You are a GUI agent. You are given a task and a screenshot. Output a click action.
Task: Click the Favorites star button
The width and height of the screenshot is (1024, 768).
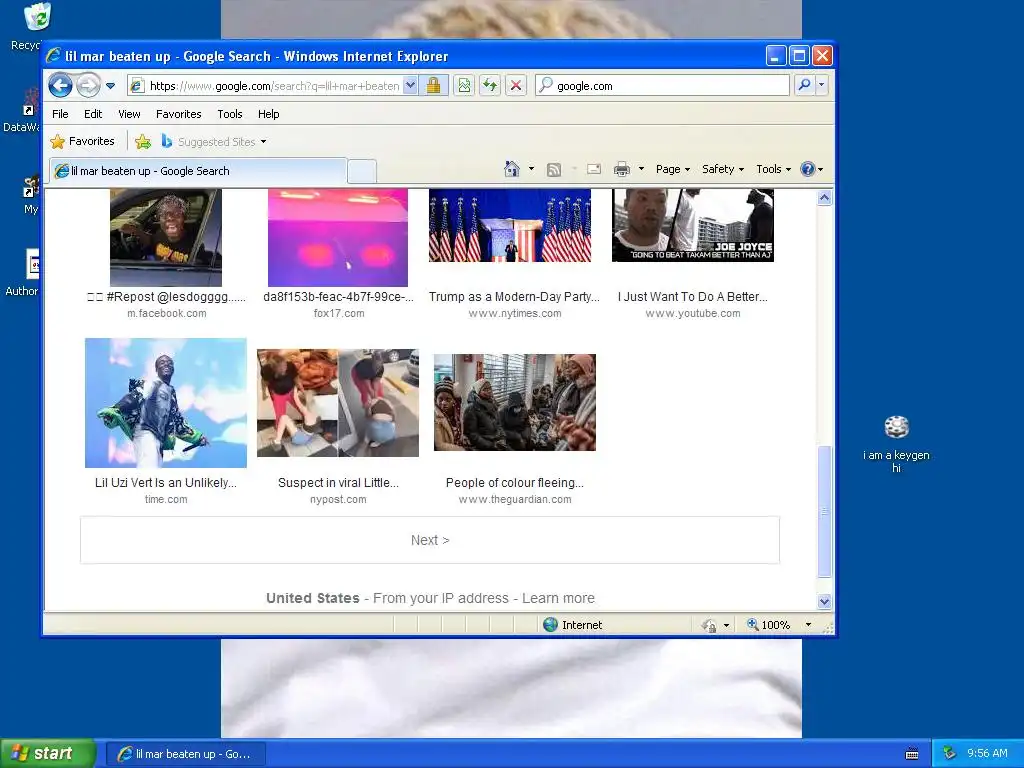(x=83, y=141)
